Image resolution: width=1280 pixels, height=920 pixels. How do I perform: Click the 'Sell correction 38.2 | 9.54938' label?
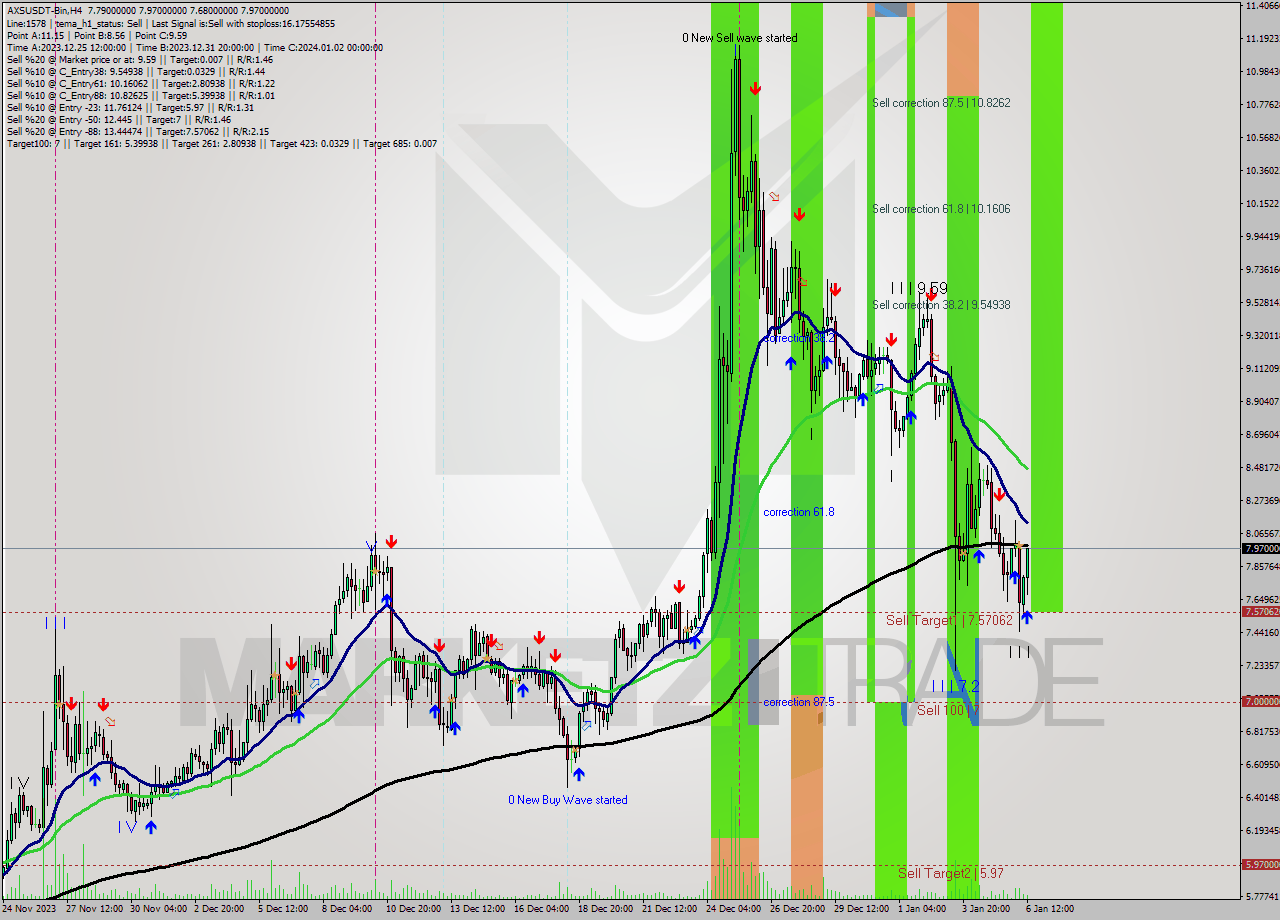tap(941, 305)
